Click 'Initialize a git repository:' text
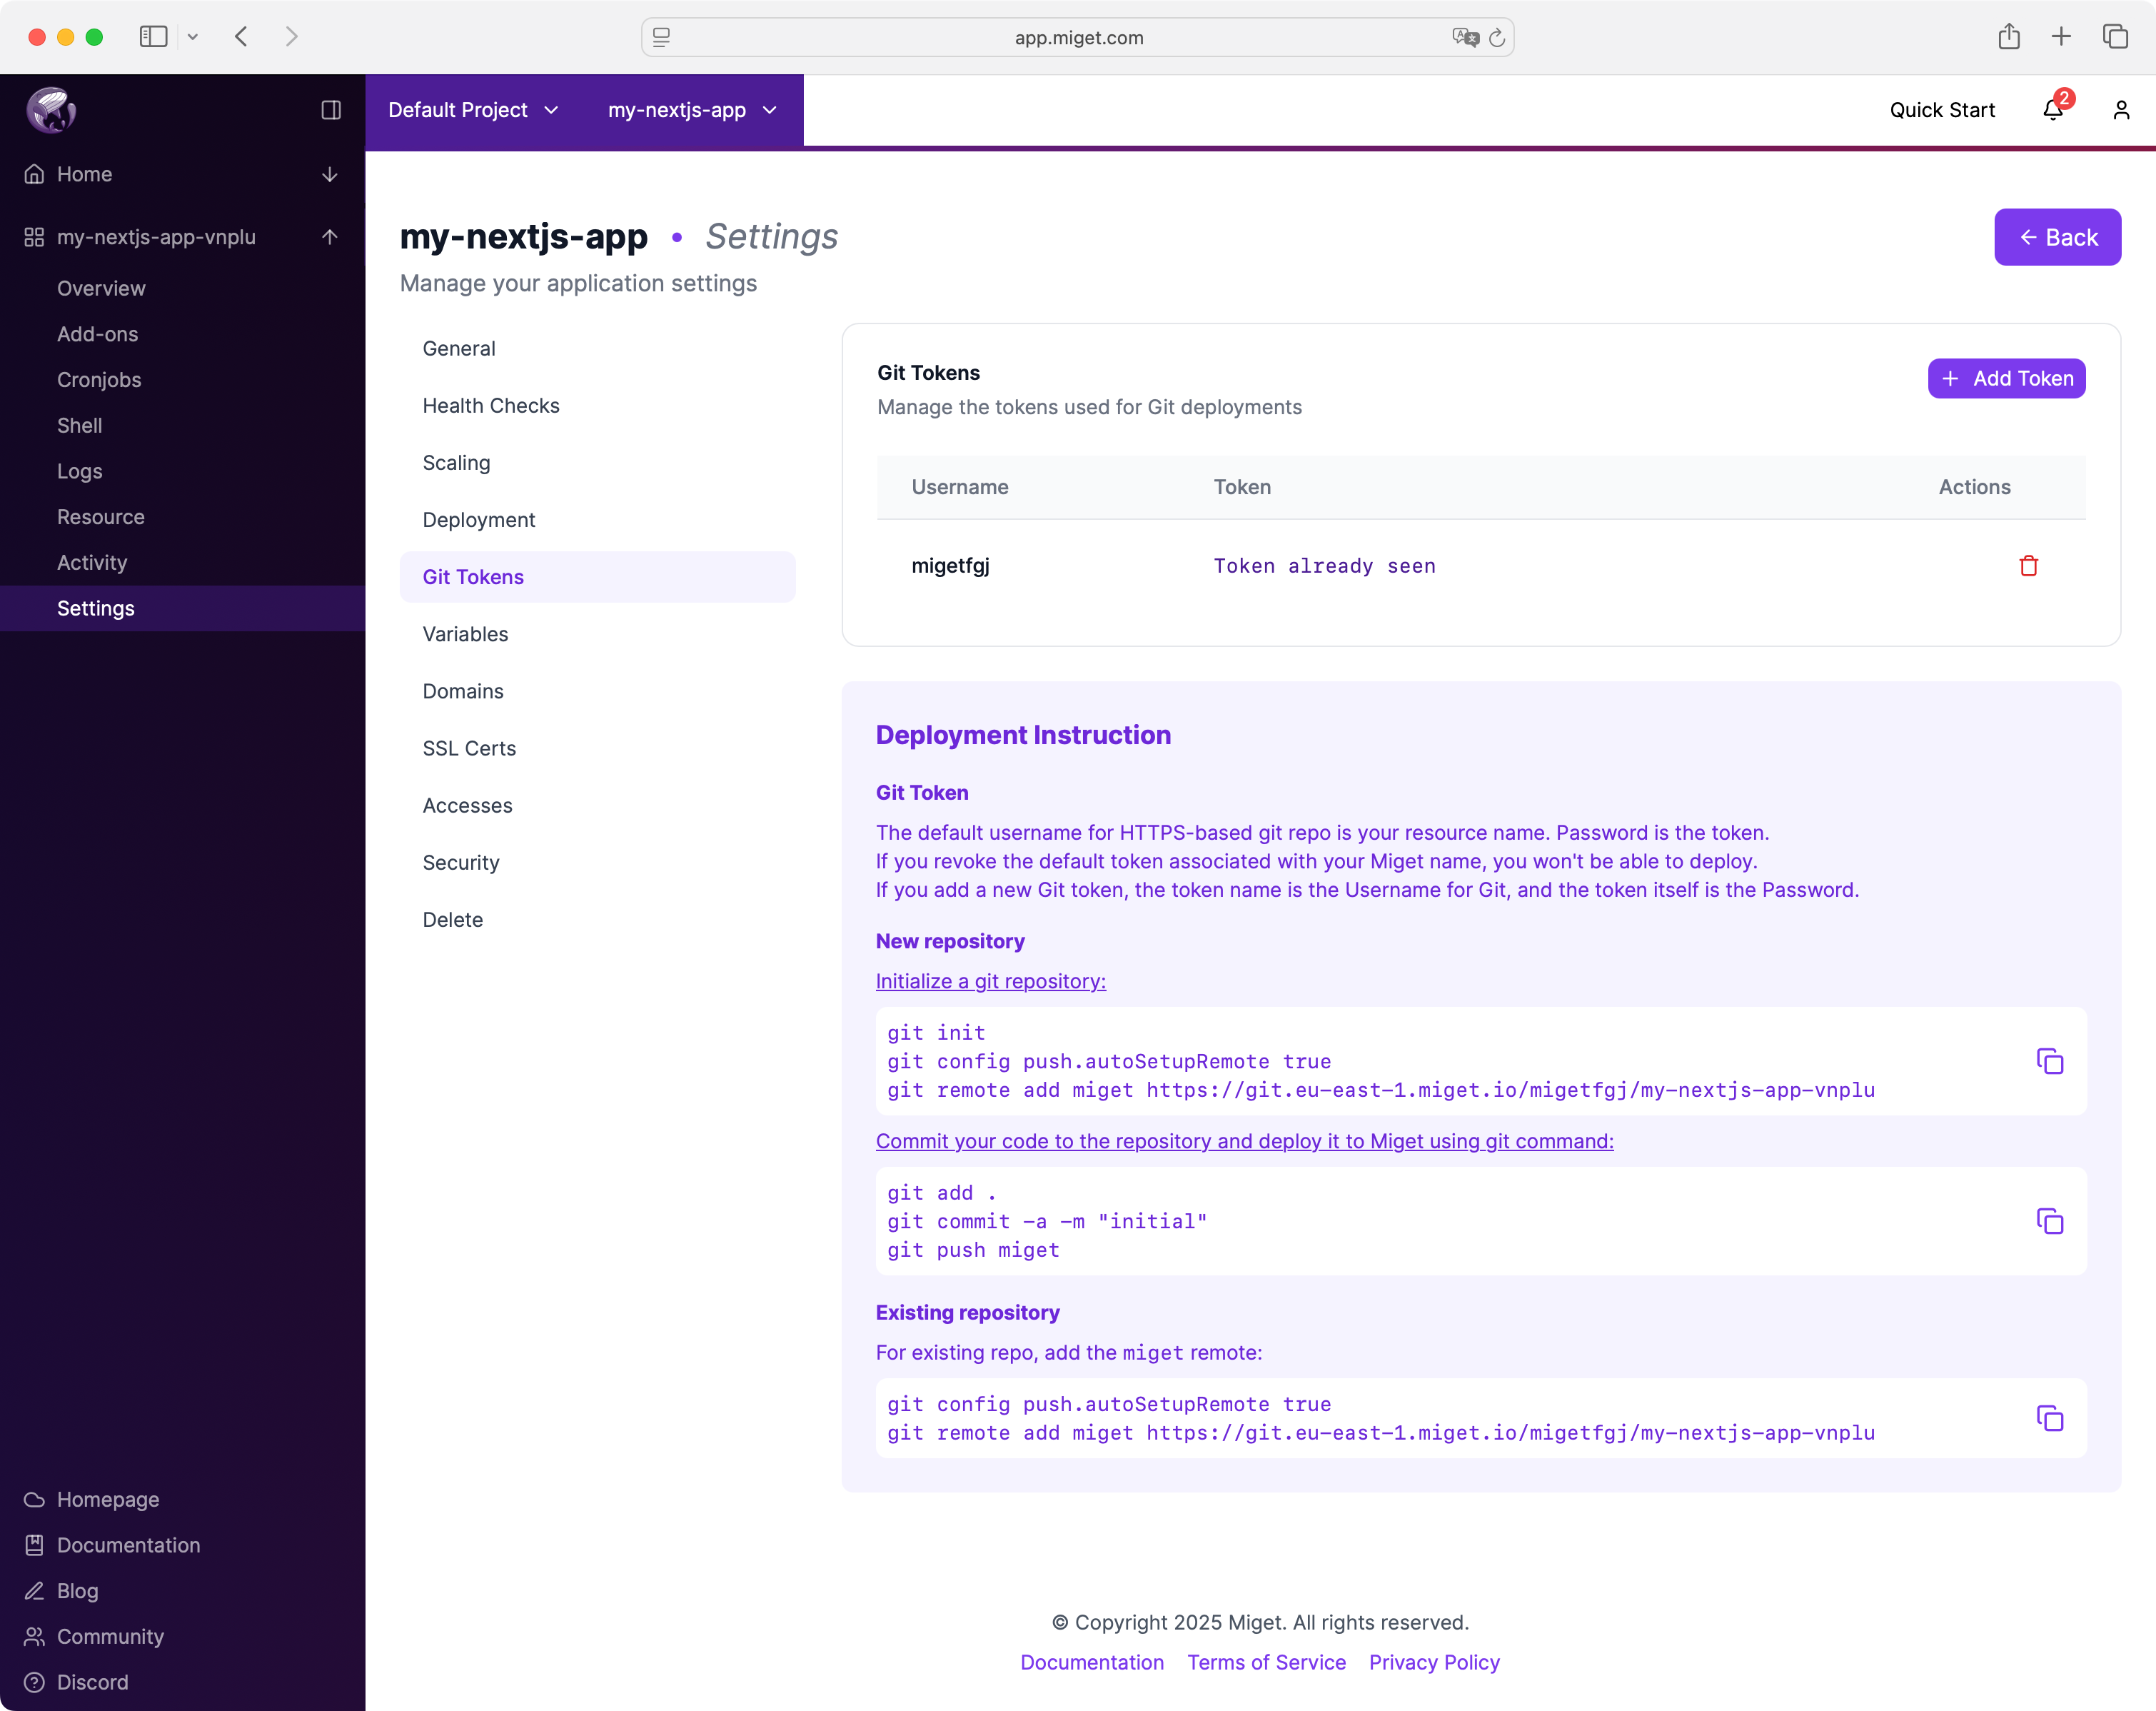The image size is (2156, 1711). click(990, 981)
